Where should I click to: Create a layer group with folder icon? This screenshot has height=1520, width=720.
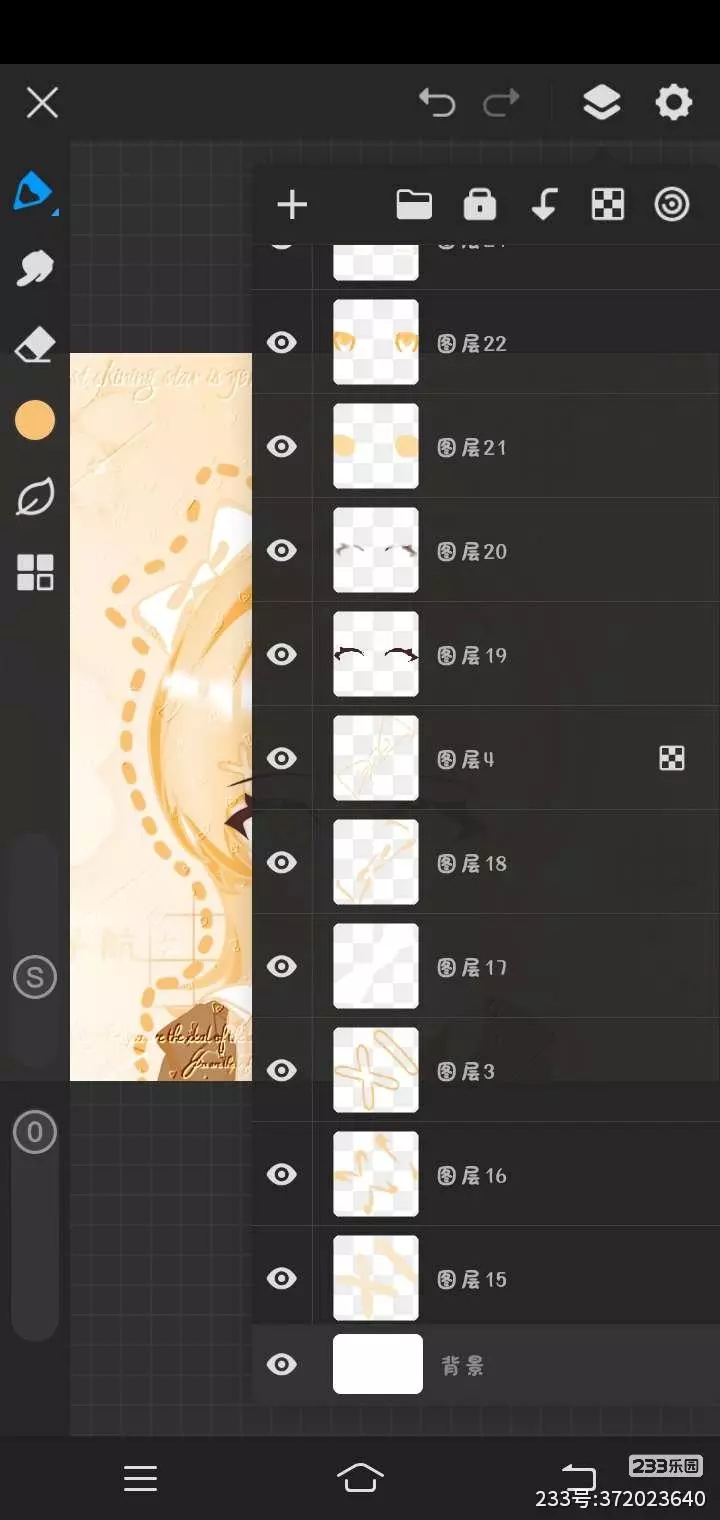[414, 205]
